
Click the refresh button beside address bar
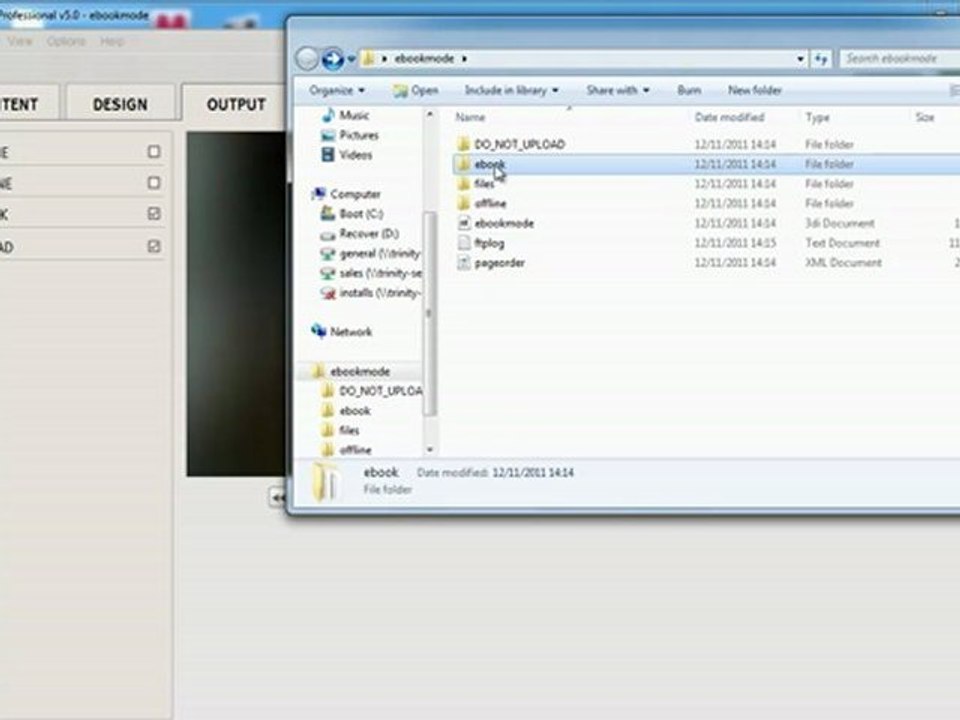click(x=821, y=59)
